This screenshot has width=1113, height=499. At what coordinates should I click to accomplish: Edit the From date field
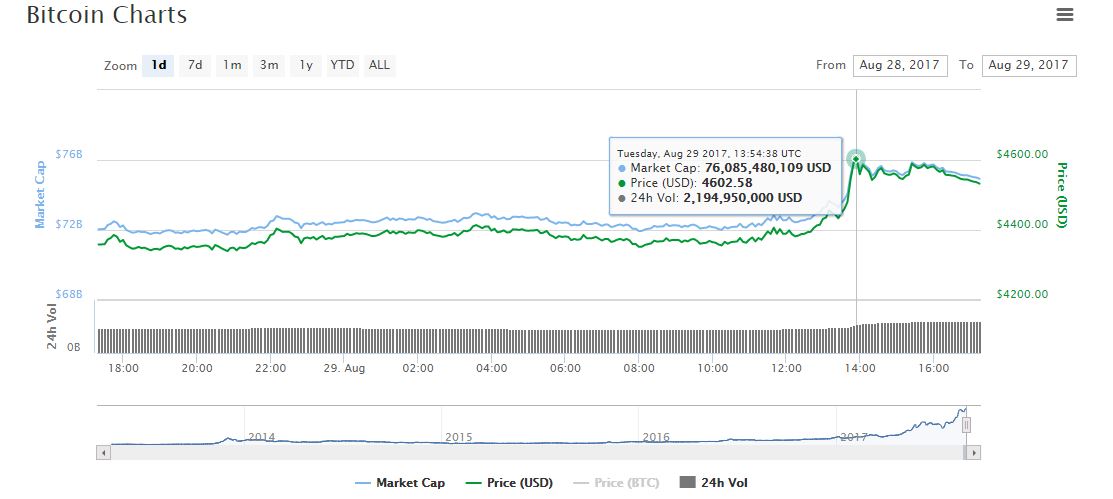pos(900,65)
